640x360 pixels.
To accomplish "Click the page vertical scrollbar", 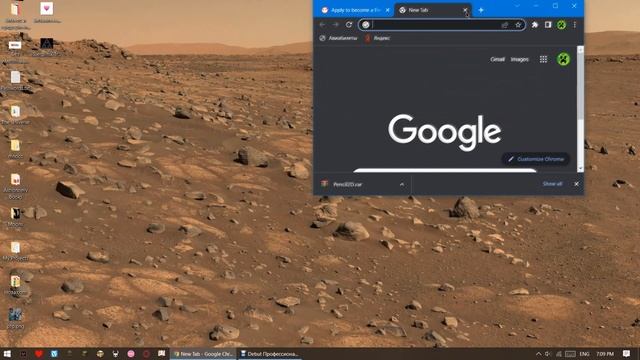I will (x=580, y=87).
